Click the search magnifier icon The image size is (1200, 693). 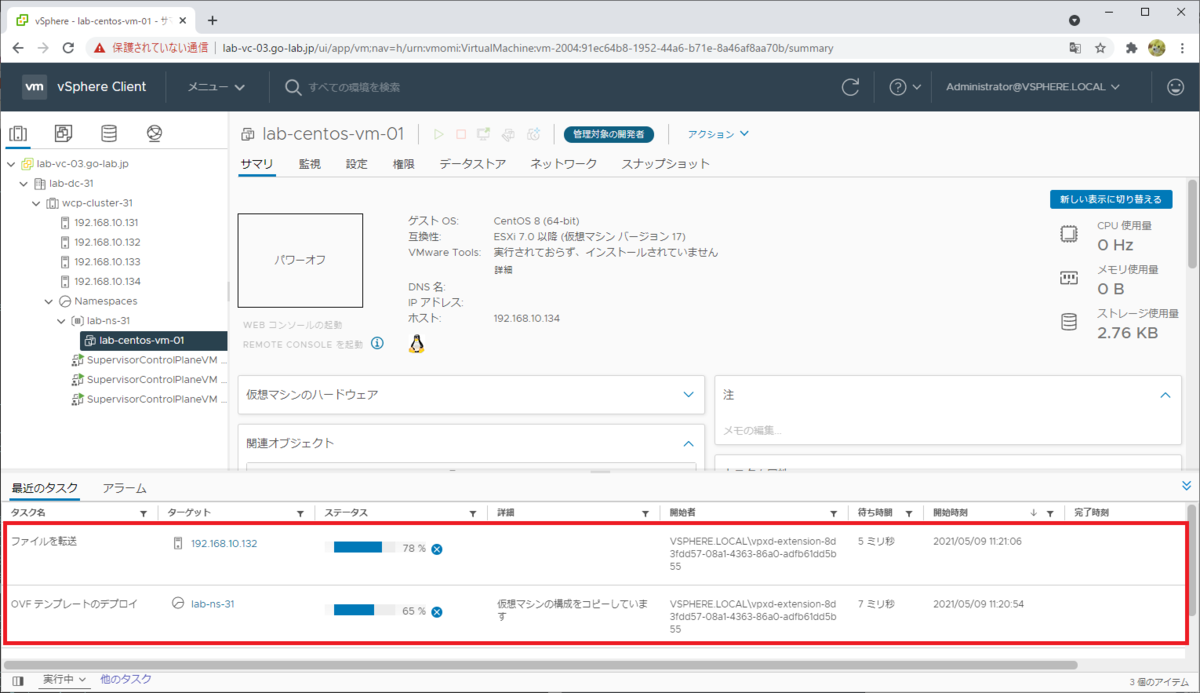point(293,87)
